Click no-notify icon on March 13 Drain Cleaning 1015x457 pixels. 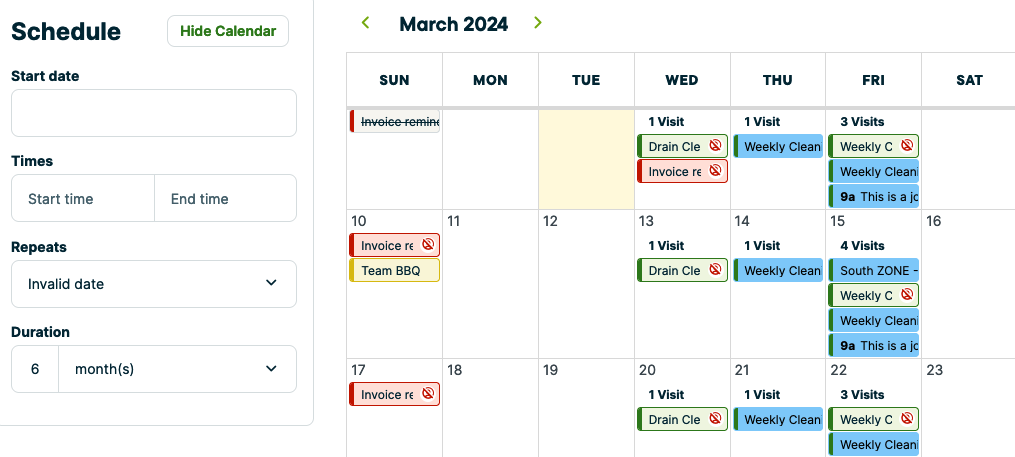pos(716,270)
